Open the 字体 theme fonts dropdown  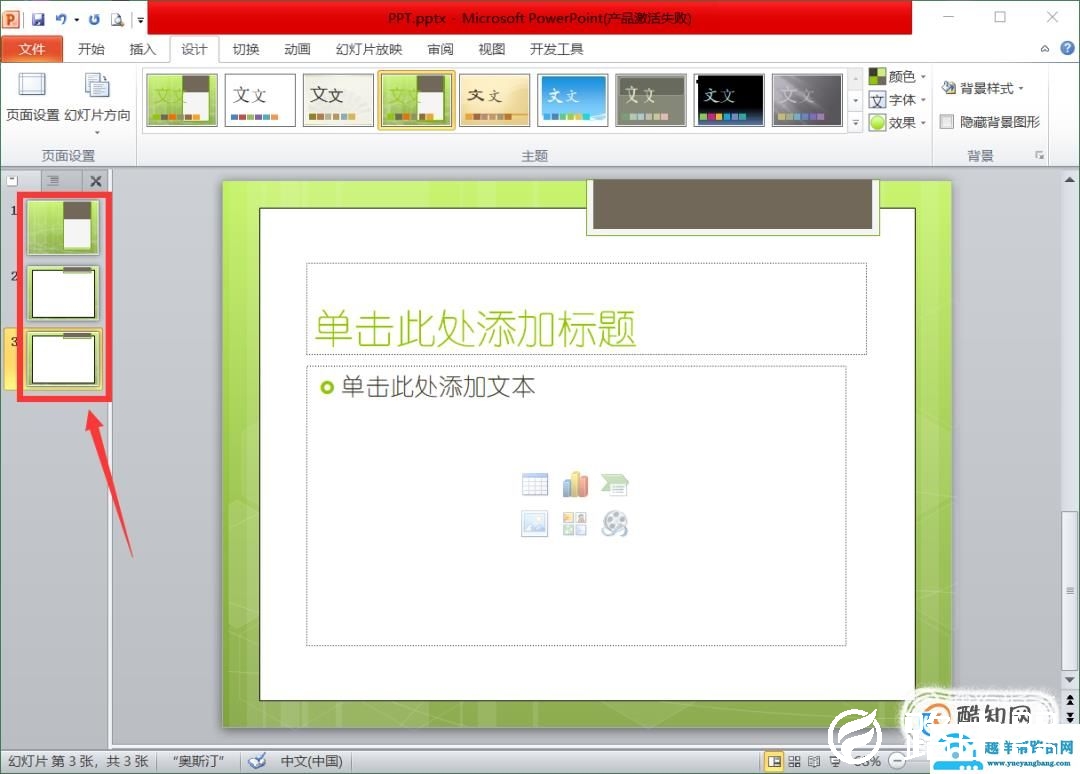tap(895, 99)
